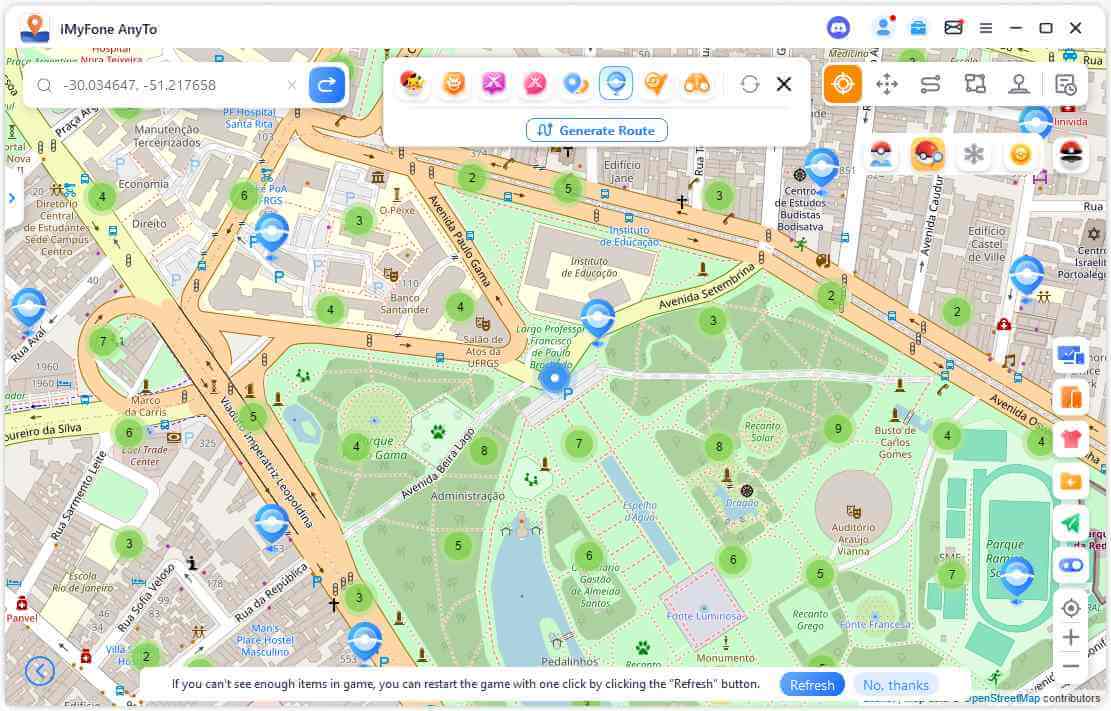
Task: Open the user account icon
Action: pyautogui.click(x=884, y=28)
